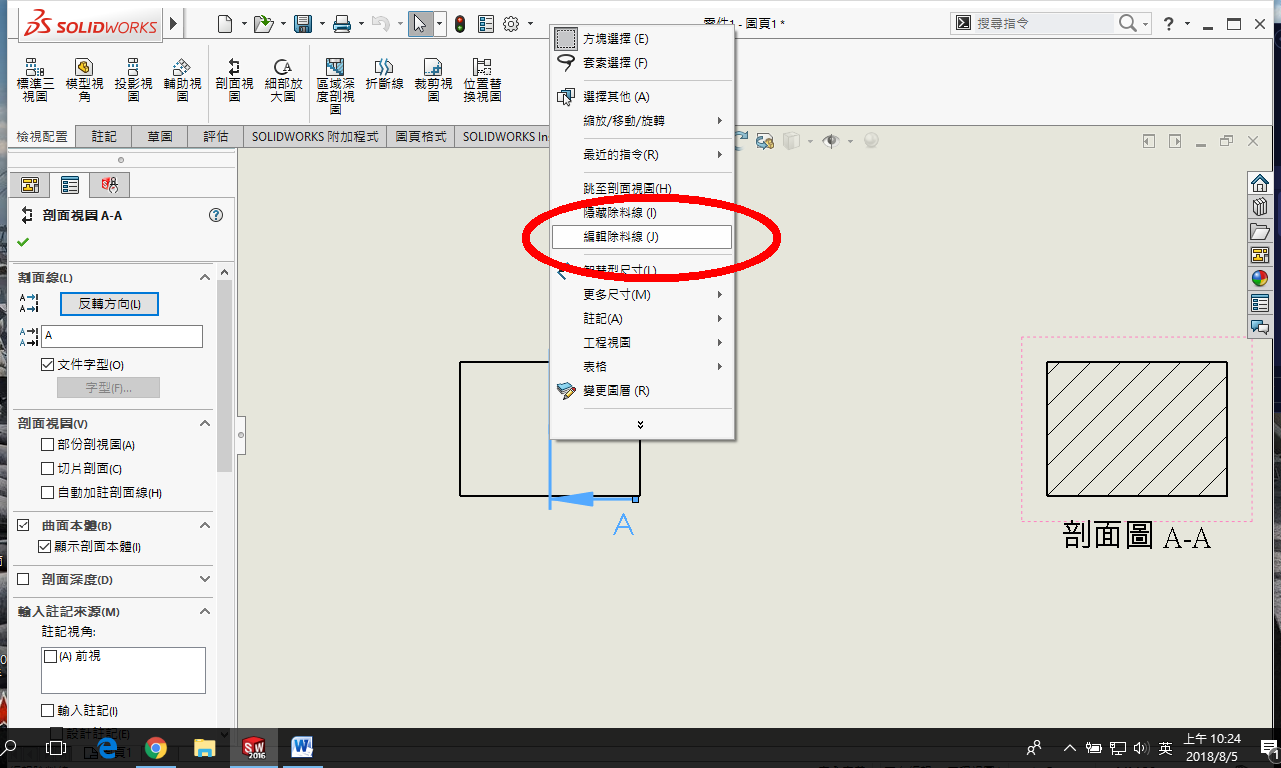Select the 折斷線 tool
This screenshot has height=768, width=1281.
384,75
